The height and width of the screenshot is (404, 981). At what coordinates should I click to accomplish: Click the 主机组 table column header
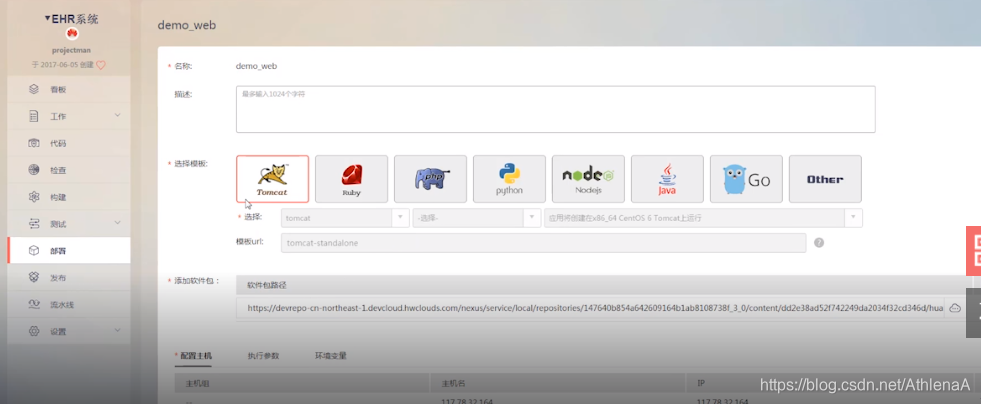coord(198,383)
